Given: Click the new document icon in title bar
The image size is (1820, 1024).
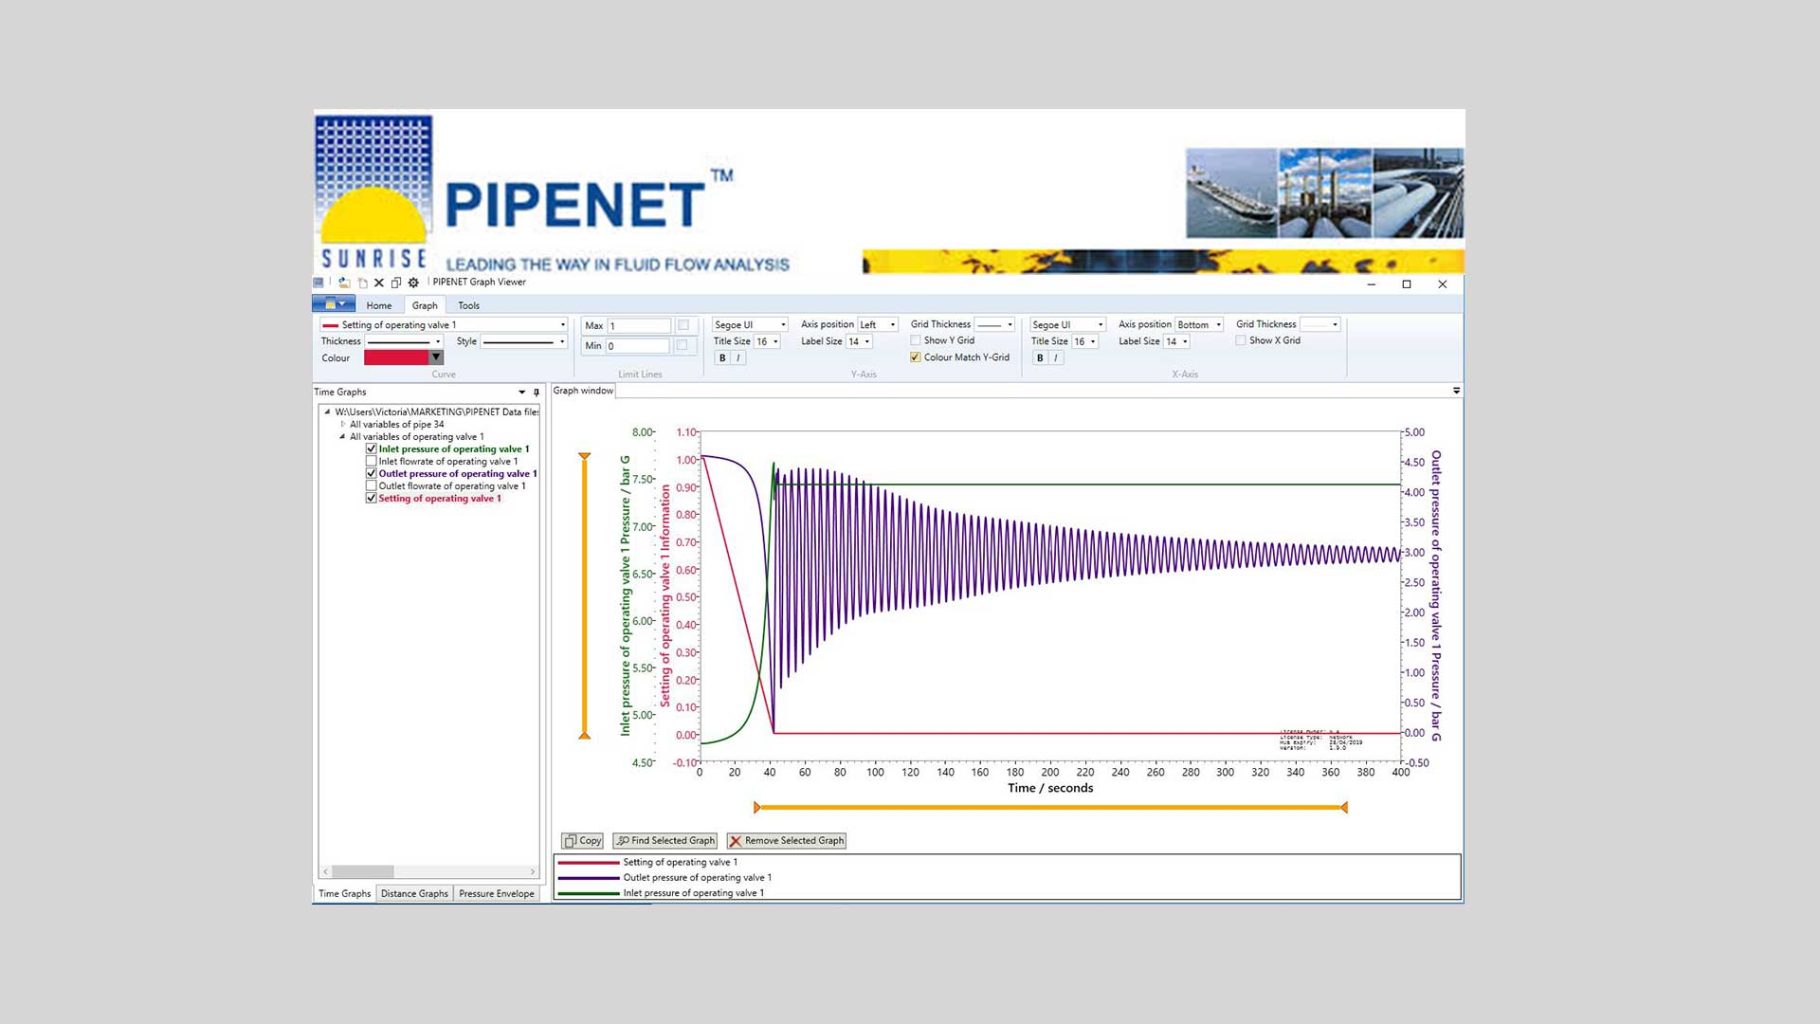Looking at the screenshot, I should pyautogui.click(x=362, y=283).
